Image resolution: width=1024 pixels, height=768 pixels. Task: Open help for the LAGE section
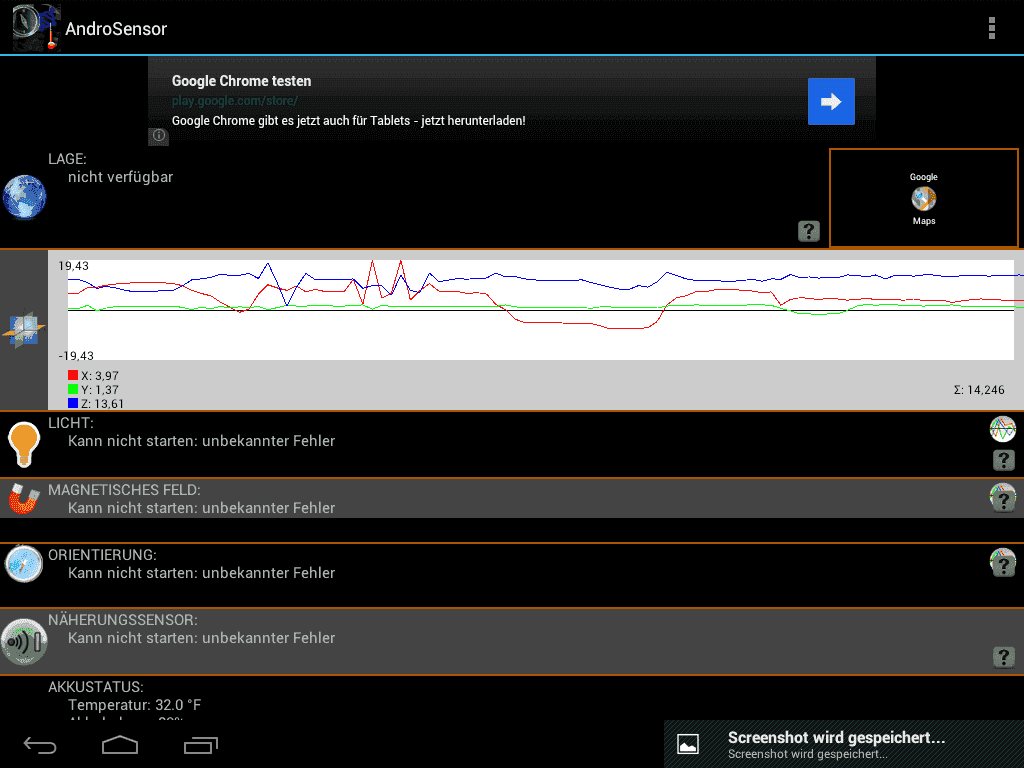(x=808, y=231)
